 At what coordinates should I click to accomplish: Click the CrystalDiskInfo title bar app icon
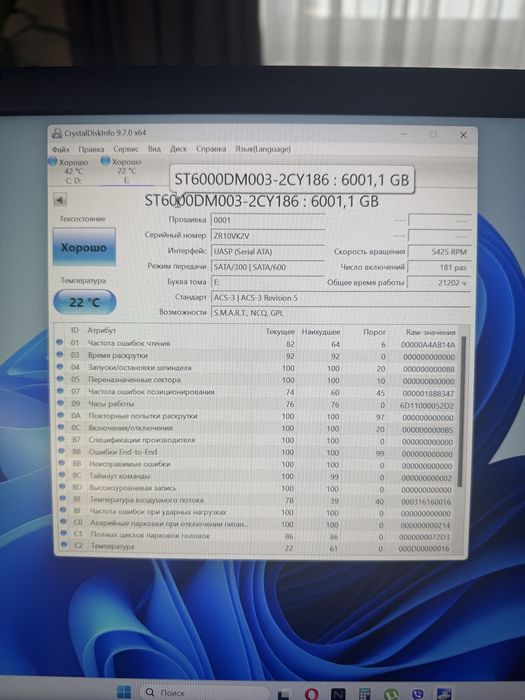57,133
